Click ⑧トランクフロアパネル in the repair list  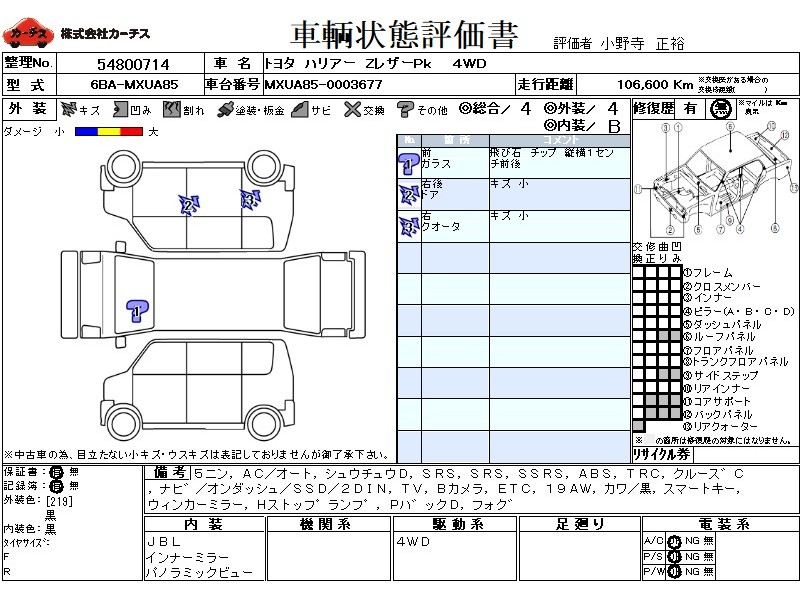pyautogui.click(x=736, y=362)
